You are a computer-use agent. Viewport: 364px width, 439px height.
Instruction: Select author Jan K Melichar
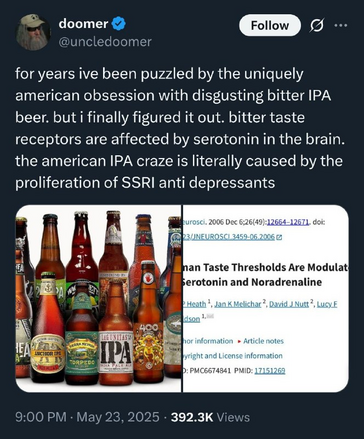click(238, 304)
